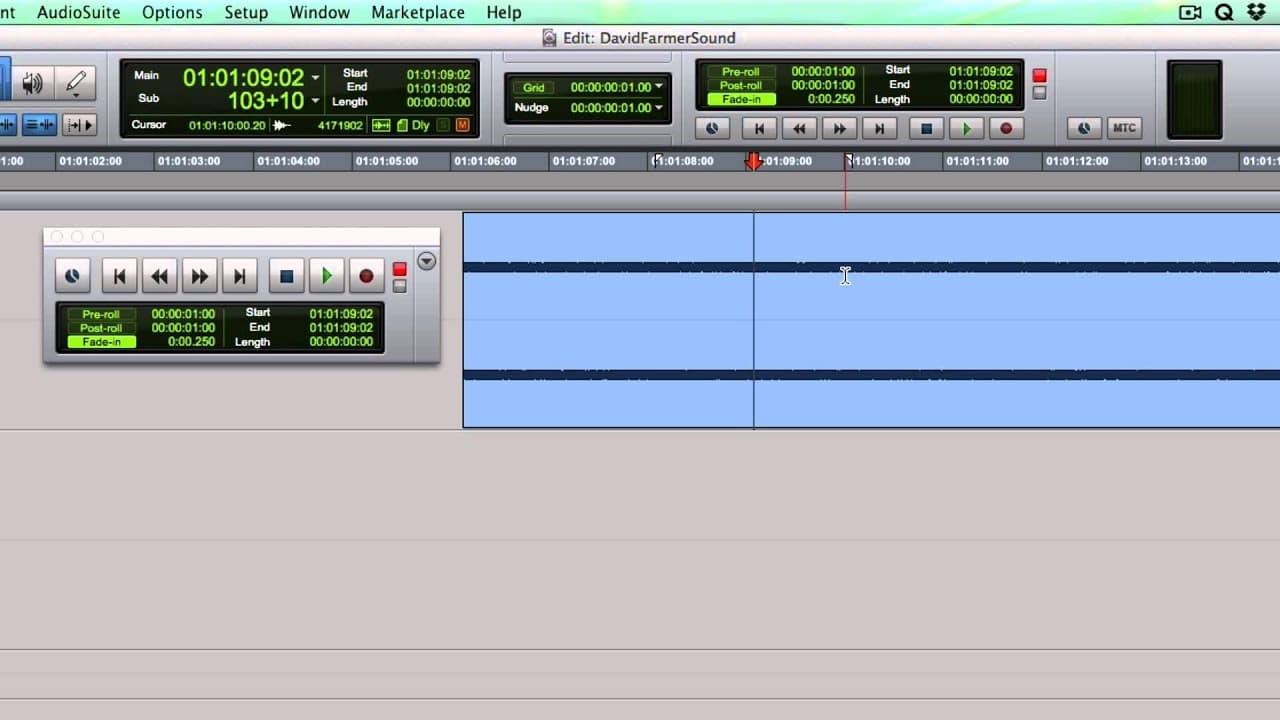The width and height of the screenshot is (1280, 720).
Task: Toggle Fade-in in the main transport
Action: [741, 99]
